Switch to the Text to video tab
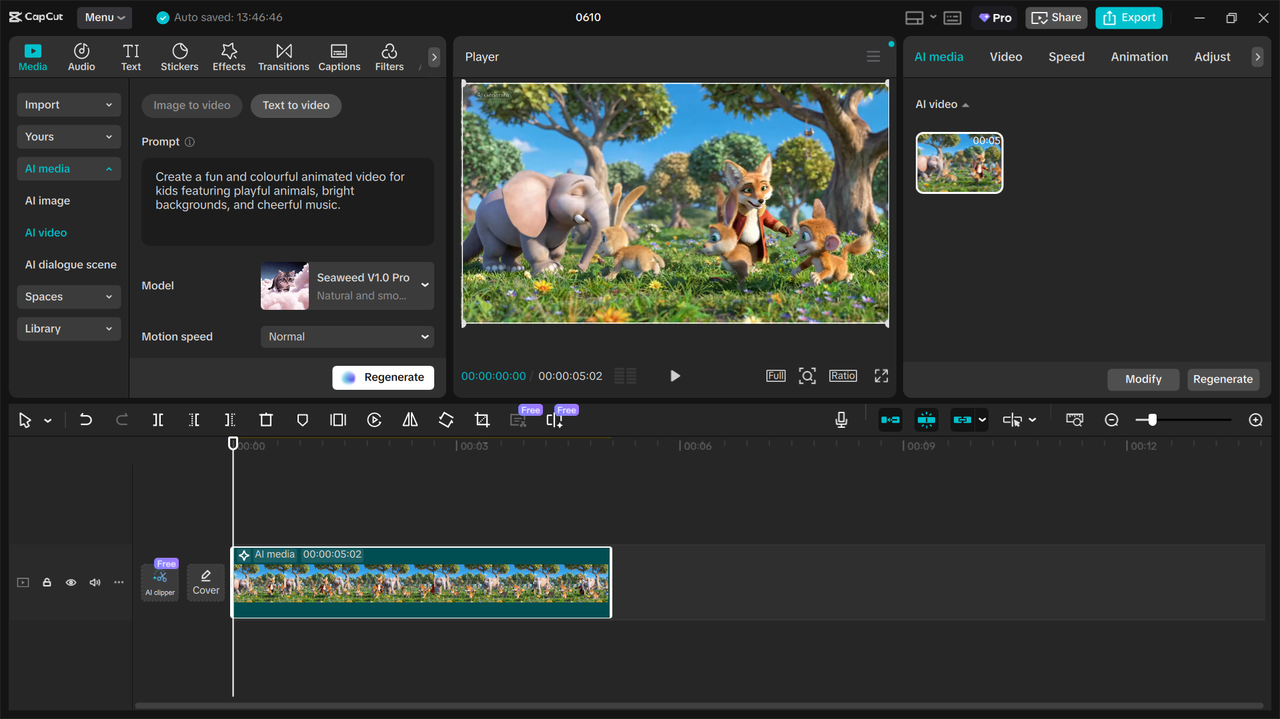This screenshot has width=1280, height=719. [x=295, y=105]
